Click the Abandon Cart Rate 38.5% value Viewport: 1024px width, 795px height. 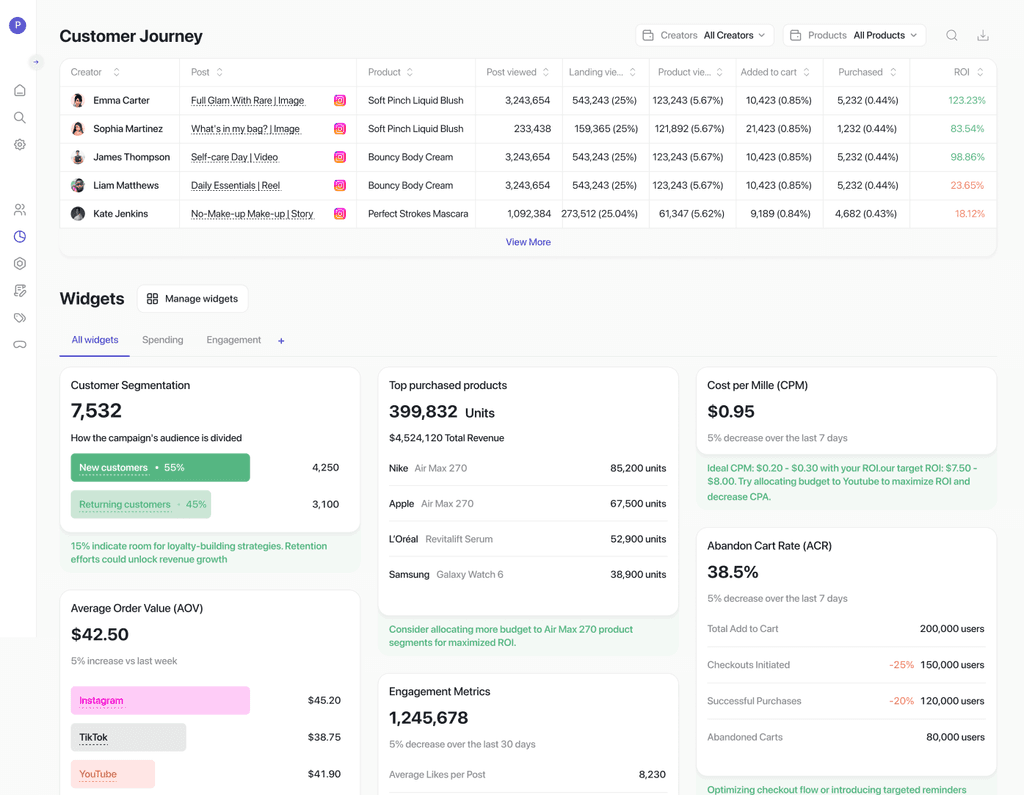click(x=733, y=572)
